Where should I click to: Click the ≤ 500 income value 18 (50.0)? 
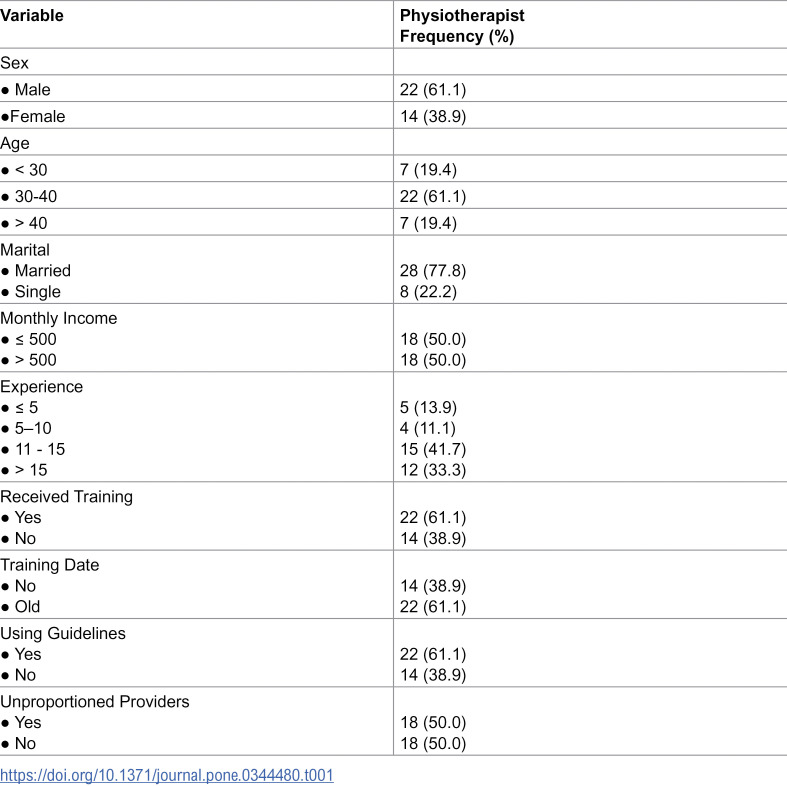433,339
